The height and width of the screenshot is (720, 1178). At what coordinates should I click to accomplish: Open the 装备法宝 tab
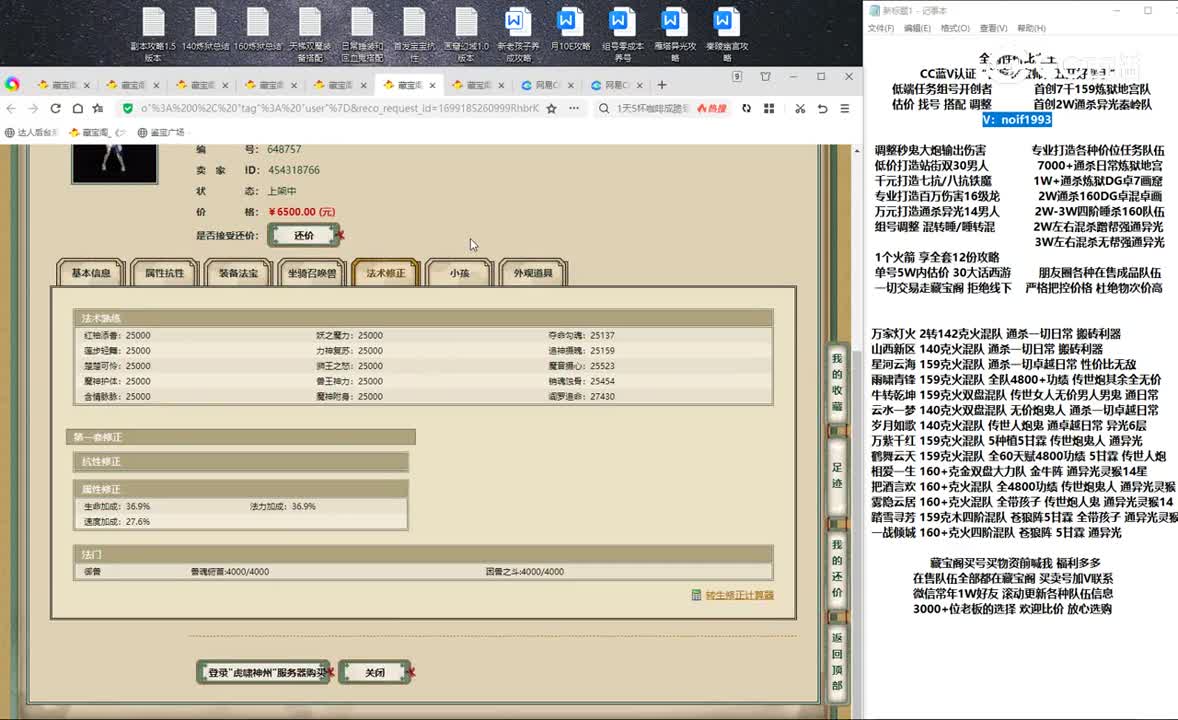[238, 273]
